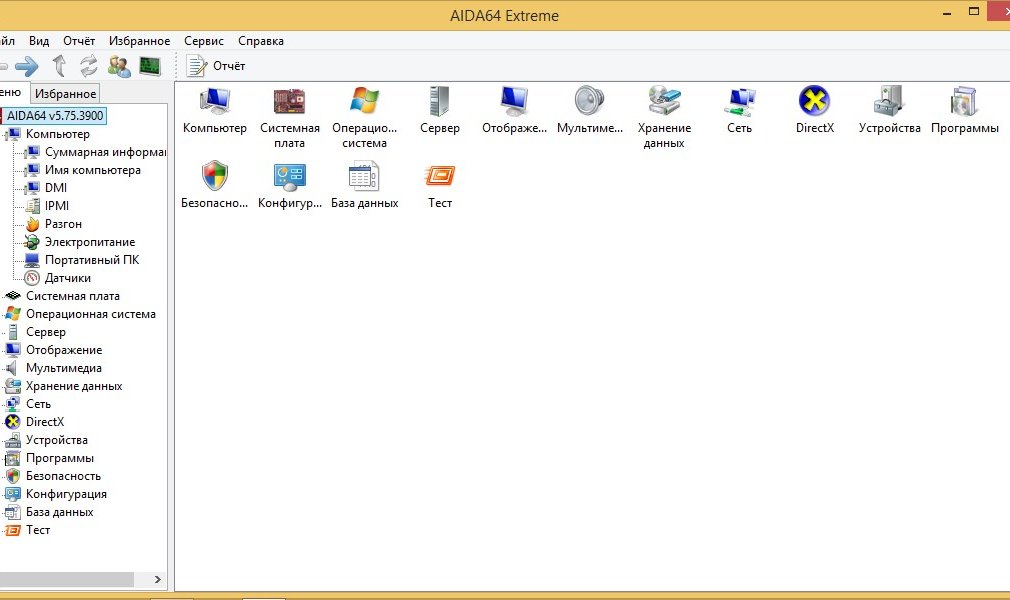Select Устройства in the tree
The height and width of the screenshot is (600, 1010).
(x=57, y=440)
